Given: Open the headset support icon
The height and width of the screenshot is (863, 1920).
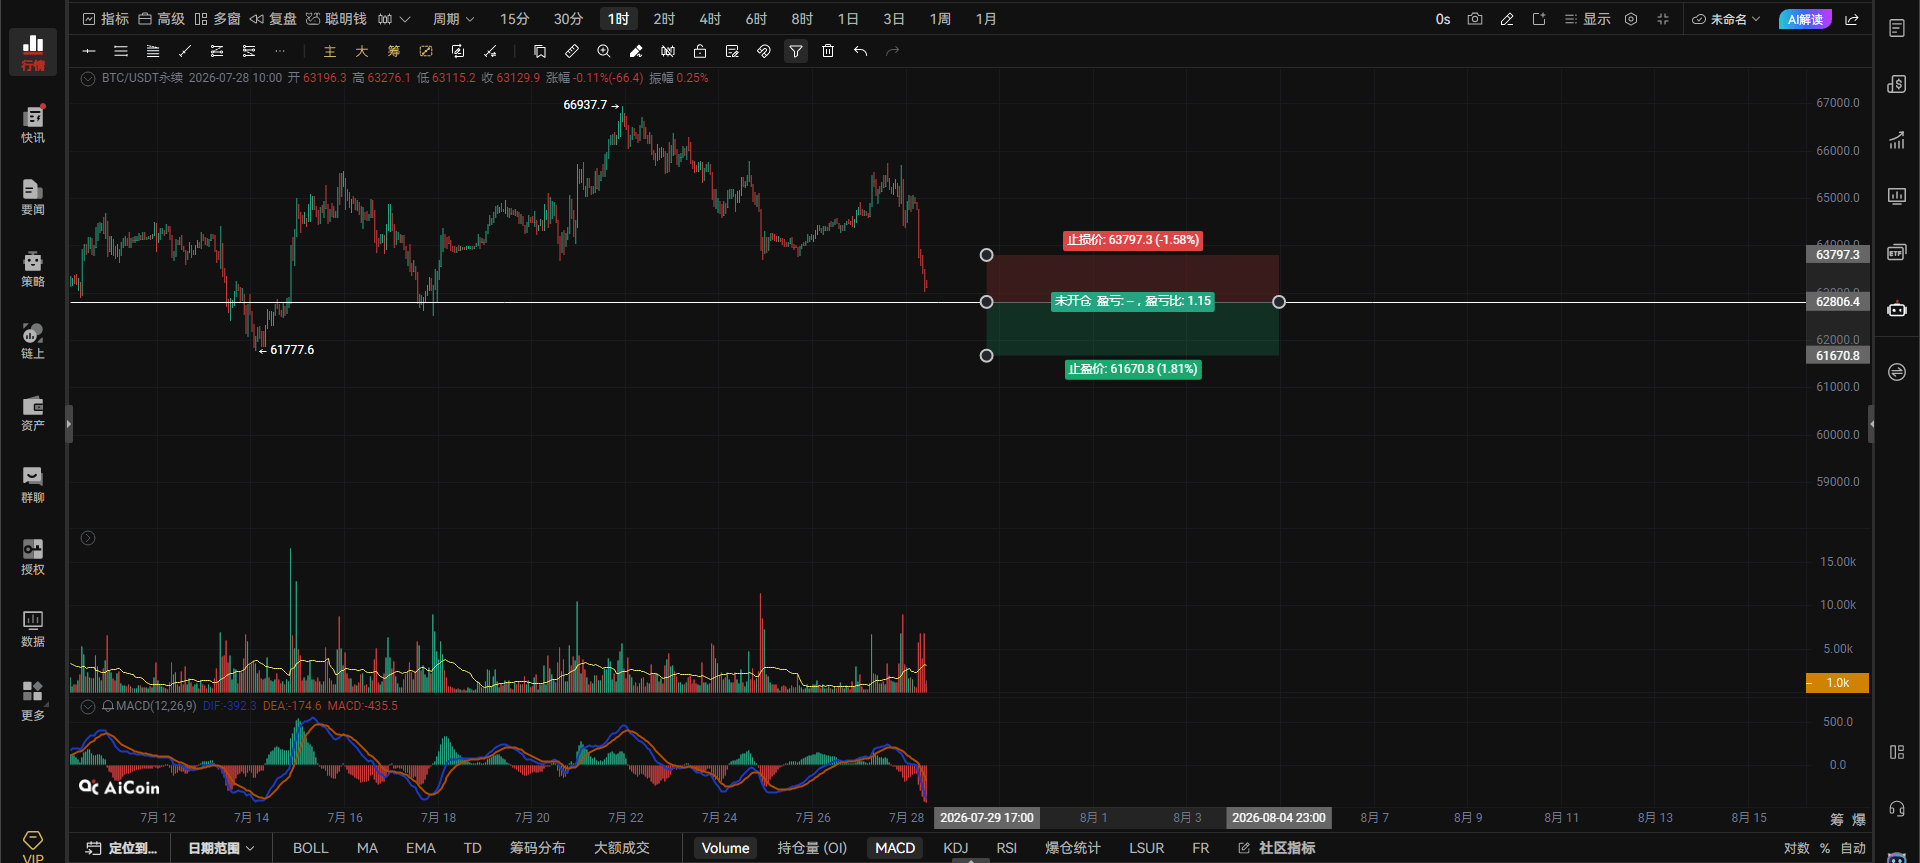Looking at the screenshot, I should 1897,808.
